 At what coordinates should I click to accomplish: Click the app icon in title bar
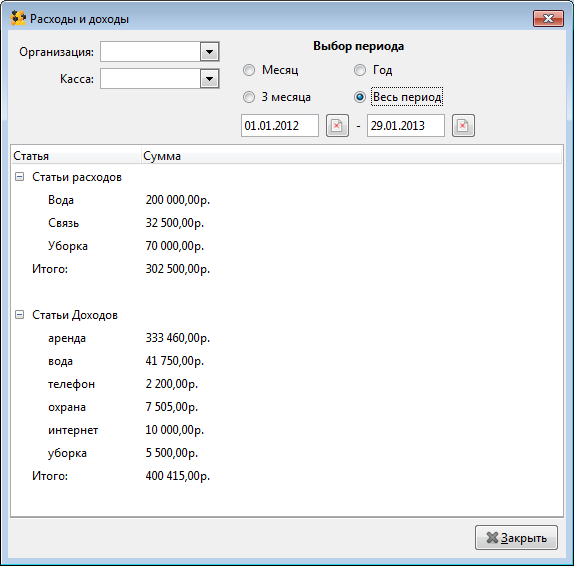18,18
